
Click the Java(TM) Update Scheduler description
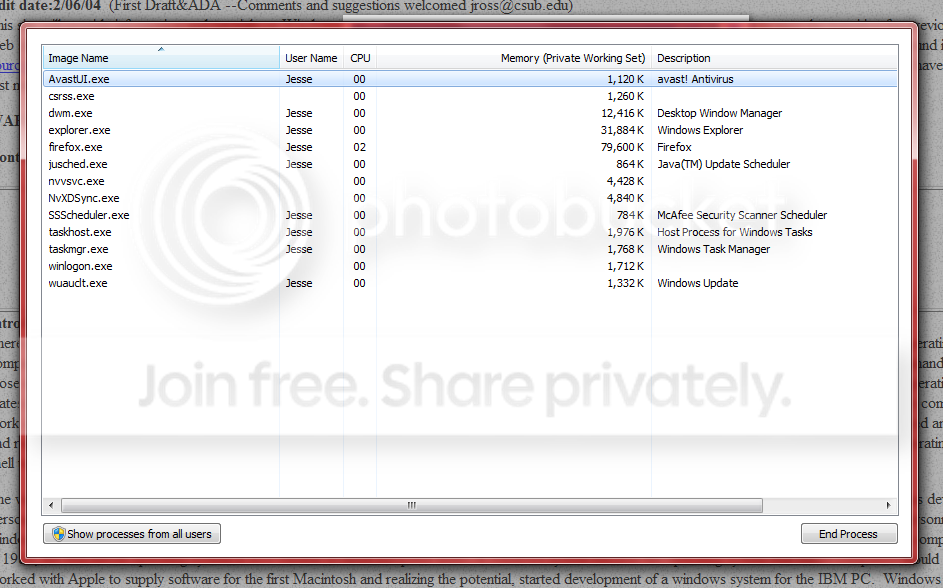(723, 164)
